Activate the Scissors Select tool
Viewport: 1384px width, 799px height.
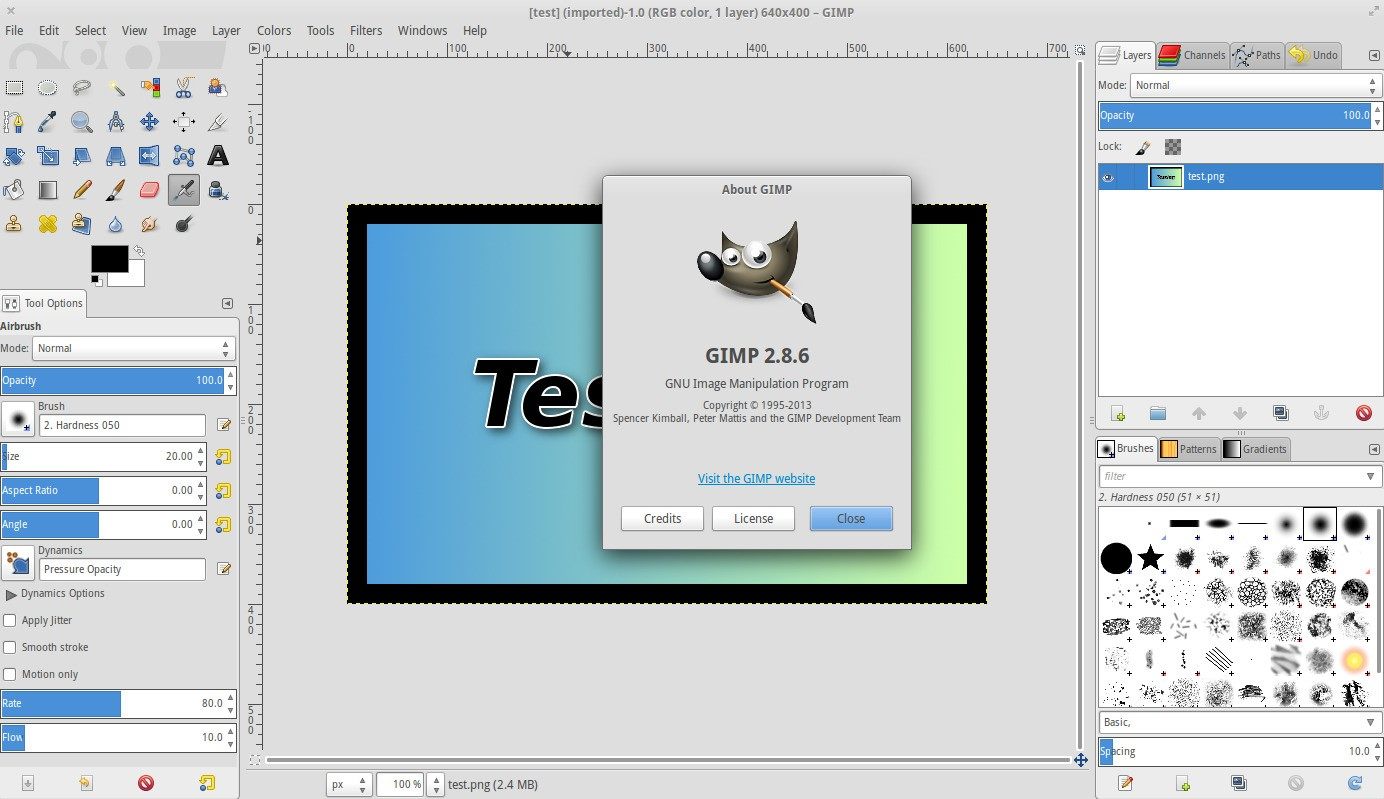click(x=184, y=88)
